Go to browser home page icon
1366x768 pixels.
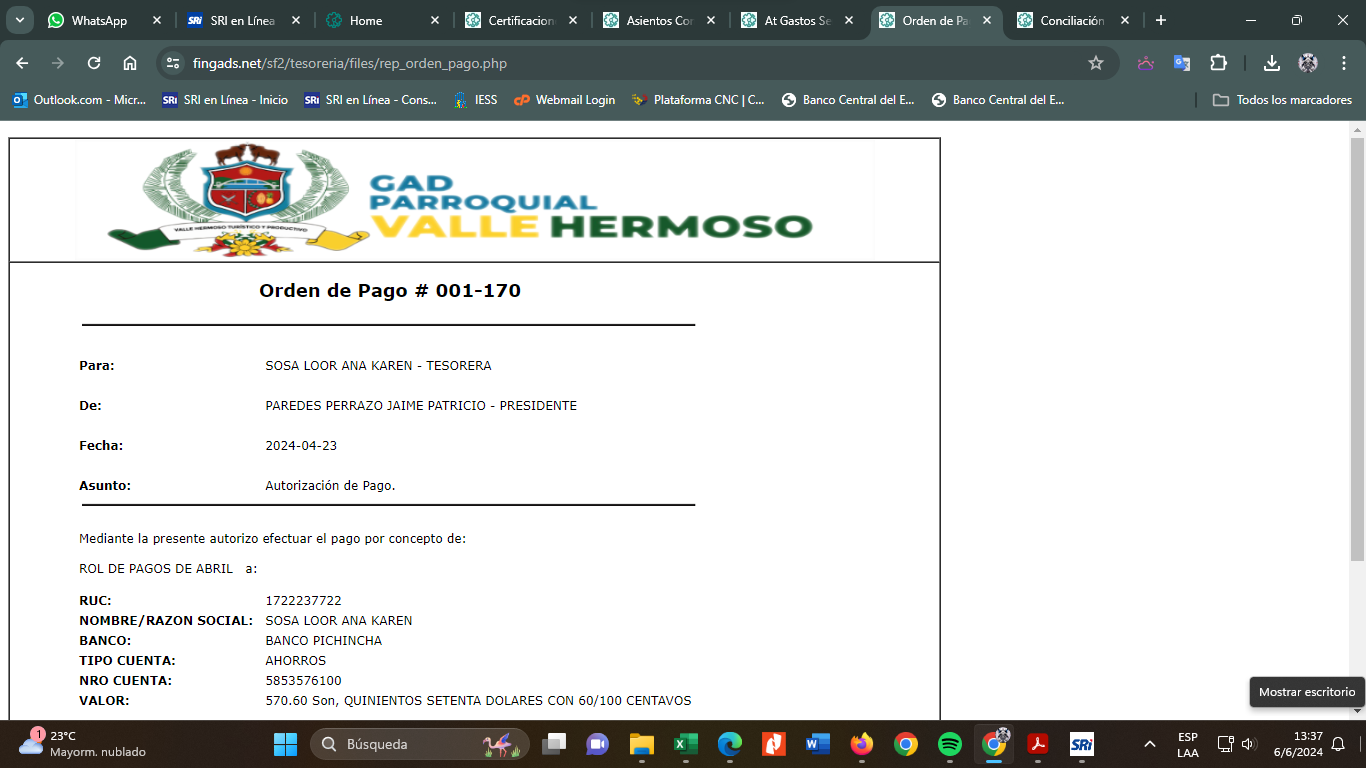coord(130,63)
